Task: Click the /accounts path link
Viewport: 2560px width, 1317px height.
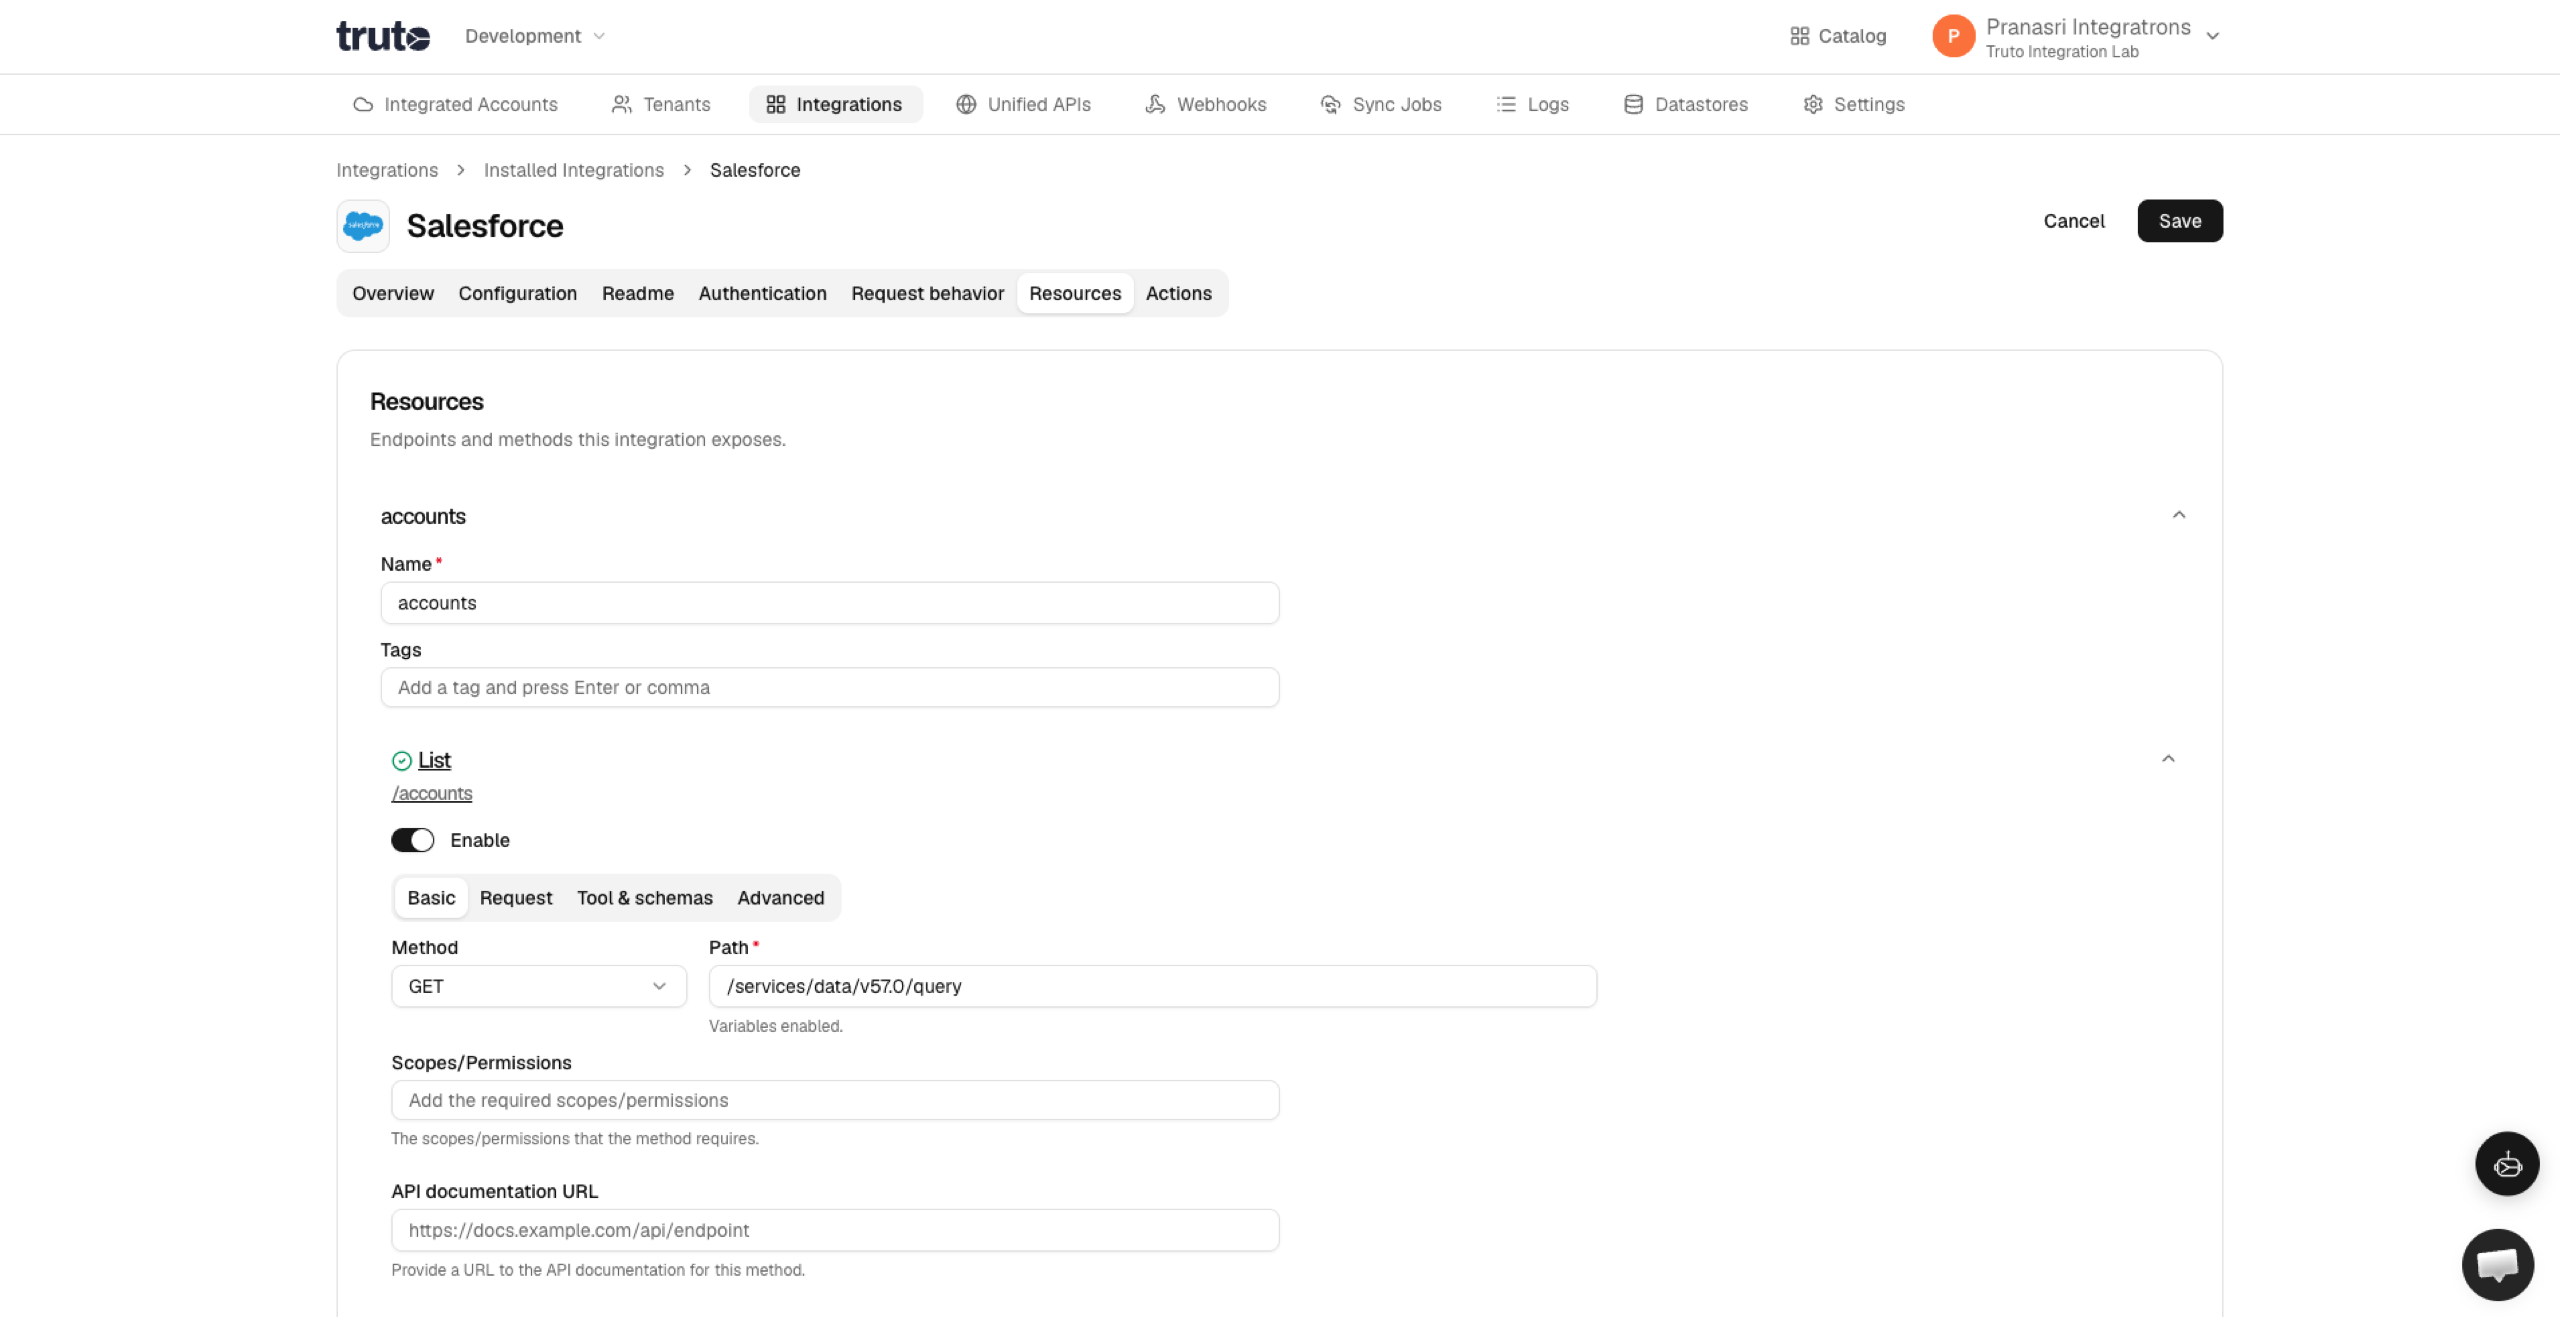Action: 432,793
